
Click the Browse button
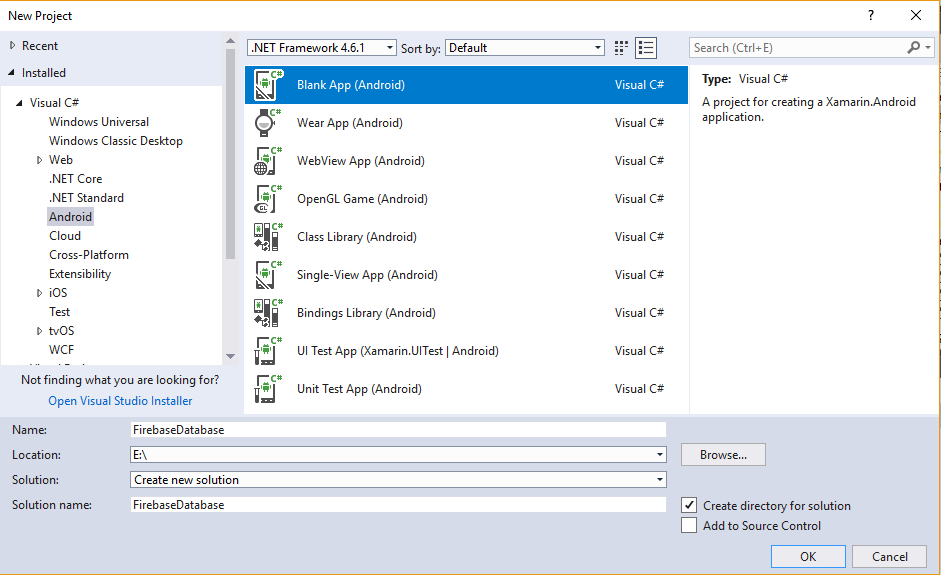pyautogui.click(x=723, y=455)
